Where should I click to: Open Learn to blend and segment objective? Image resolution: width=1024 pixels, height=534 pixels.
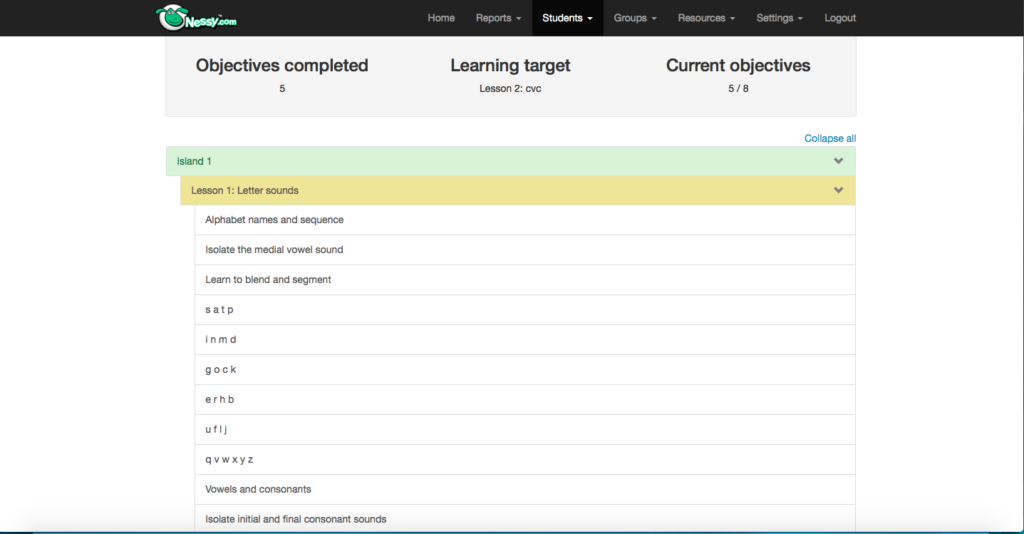[x=268, y=280]
